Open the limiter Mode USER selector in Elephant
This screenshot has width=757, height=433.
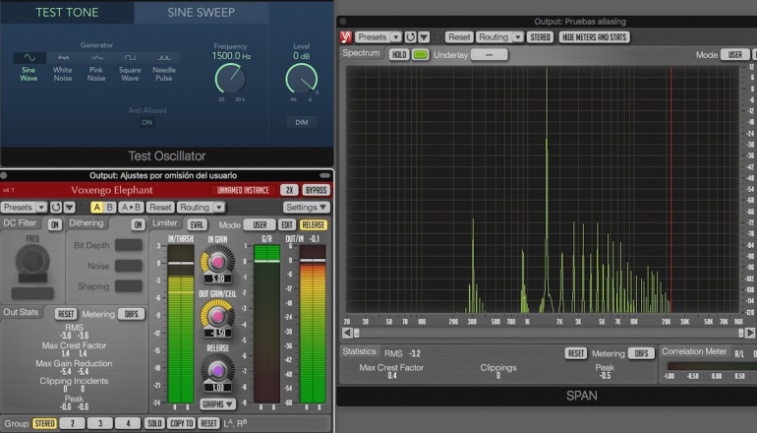260,225
